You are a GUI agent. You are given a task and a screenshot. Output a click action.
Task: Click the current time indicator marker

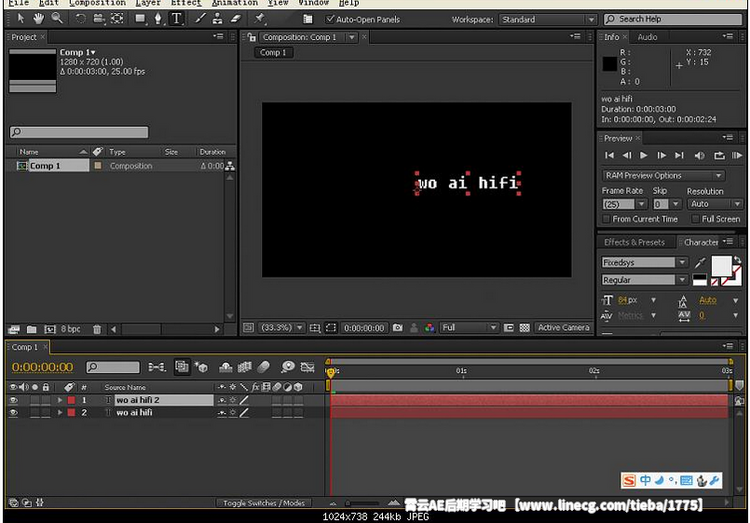[x=331, y=372]
